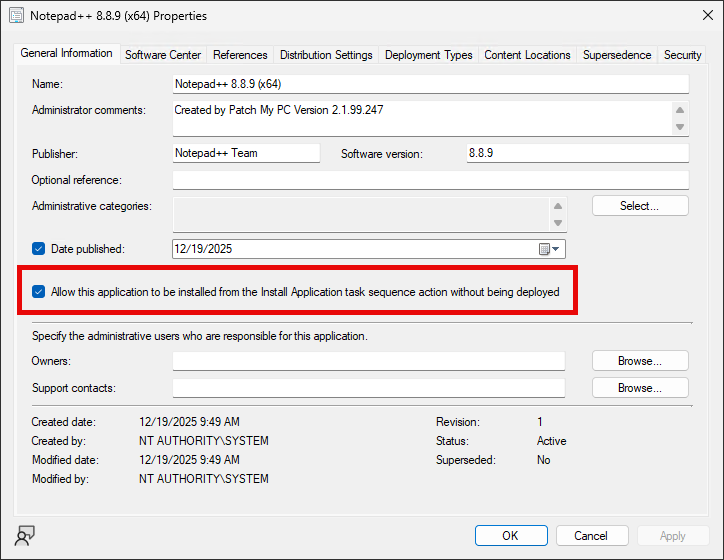Close the Properties dialog window
724x560 pixels.
click(x=707, y=15)
